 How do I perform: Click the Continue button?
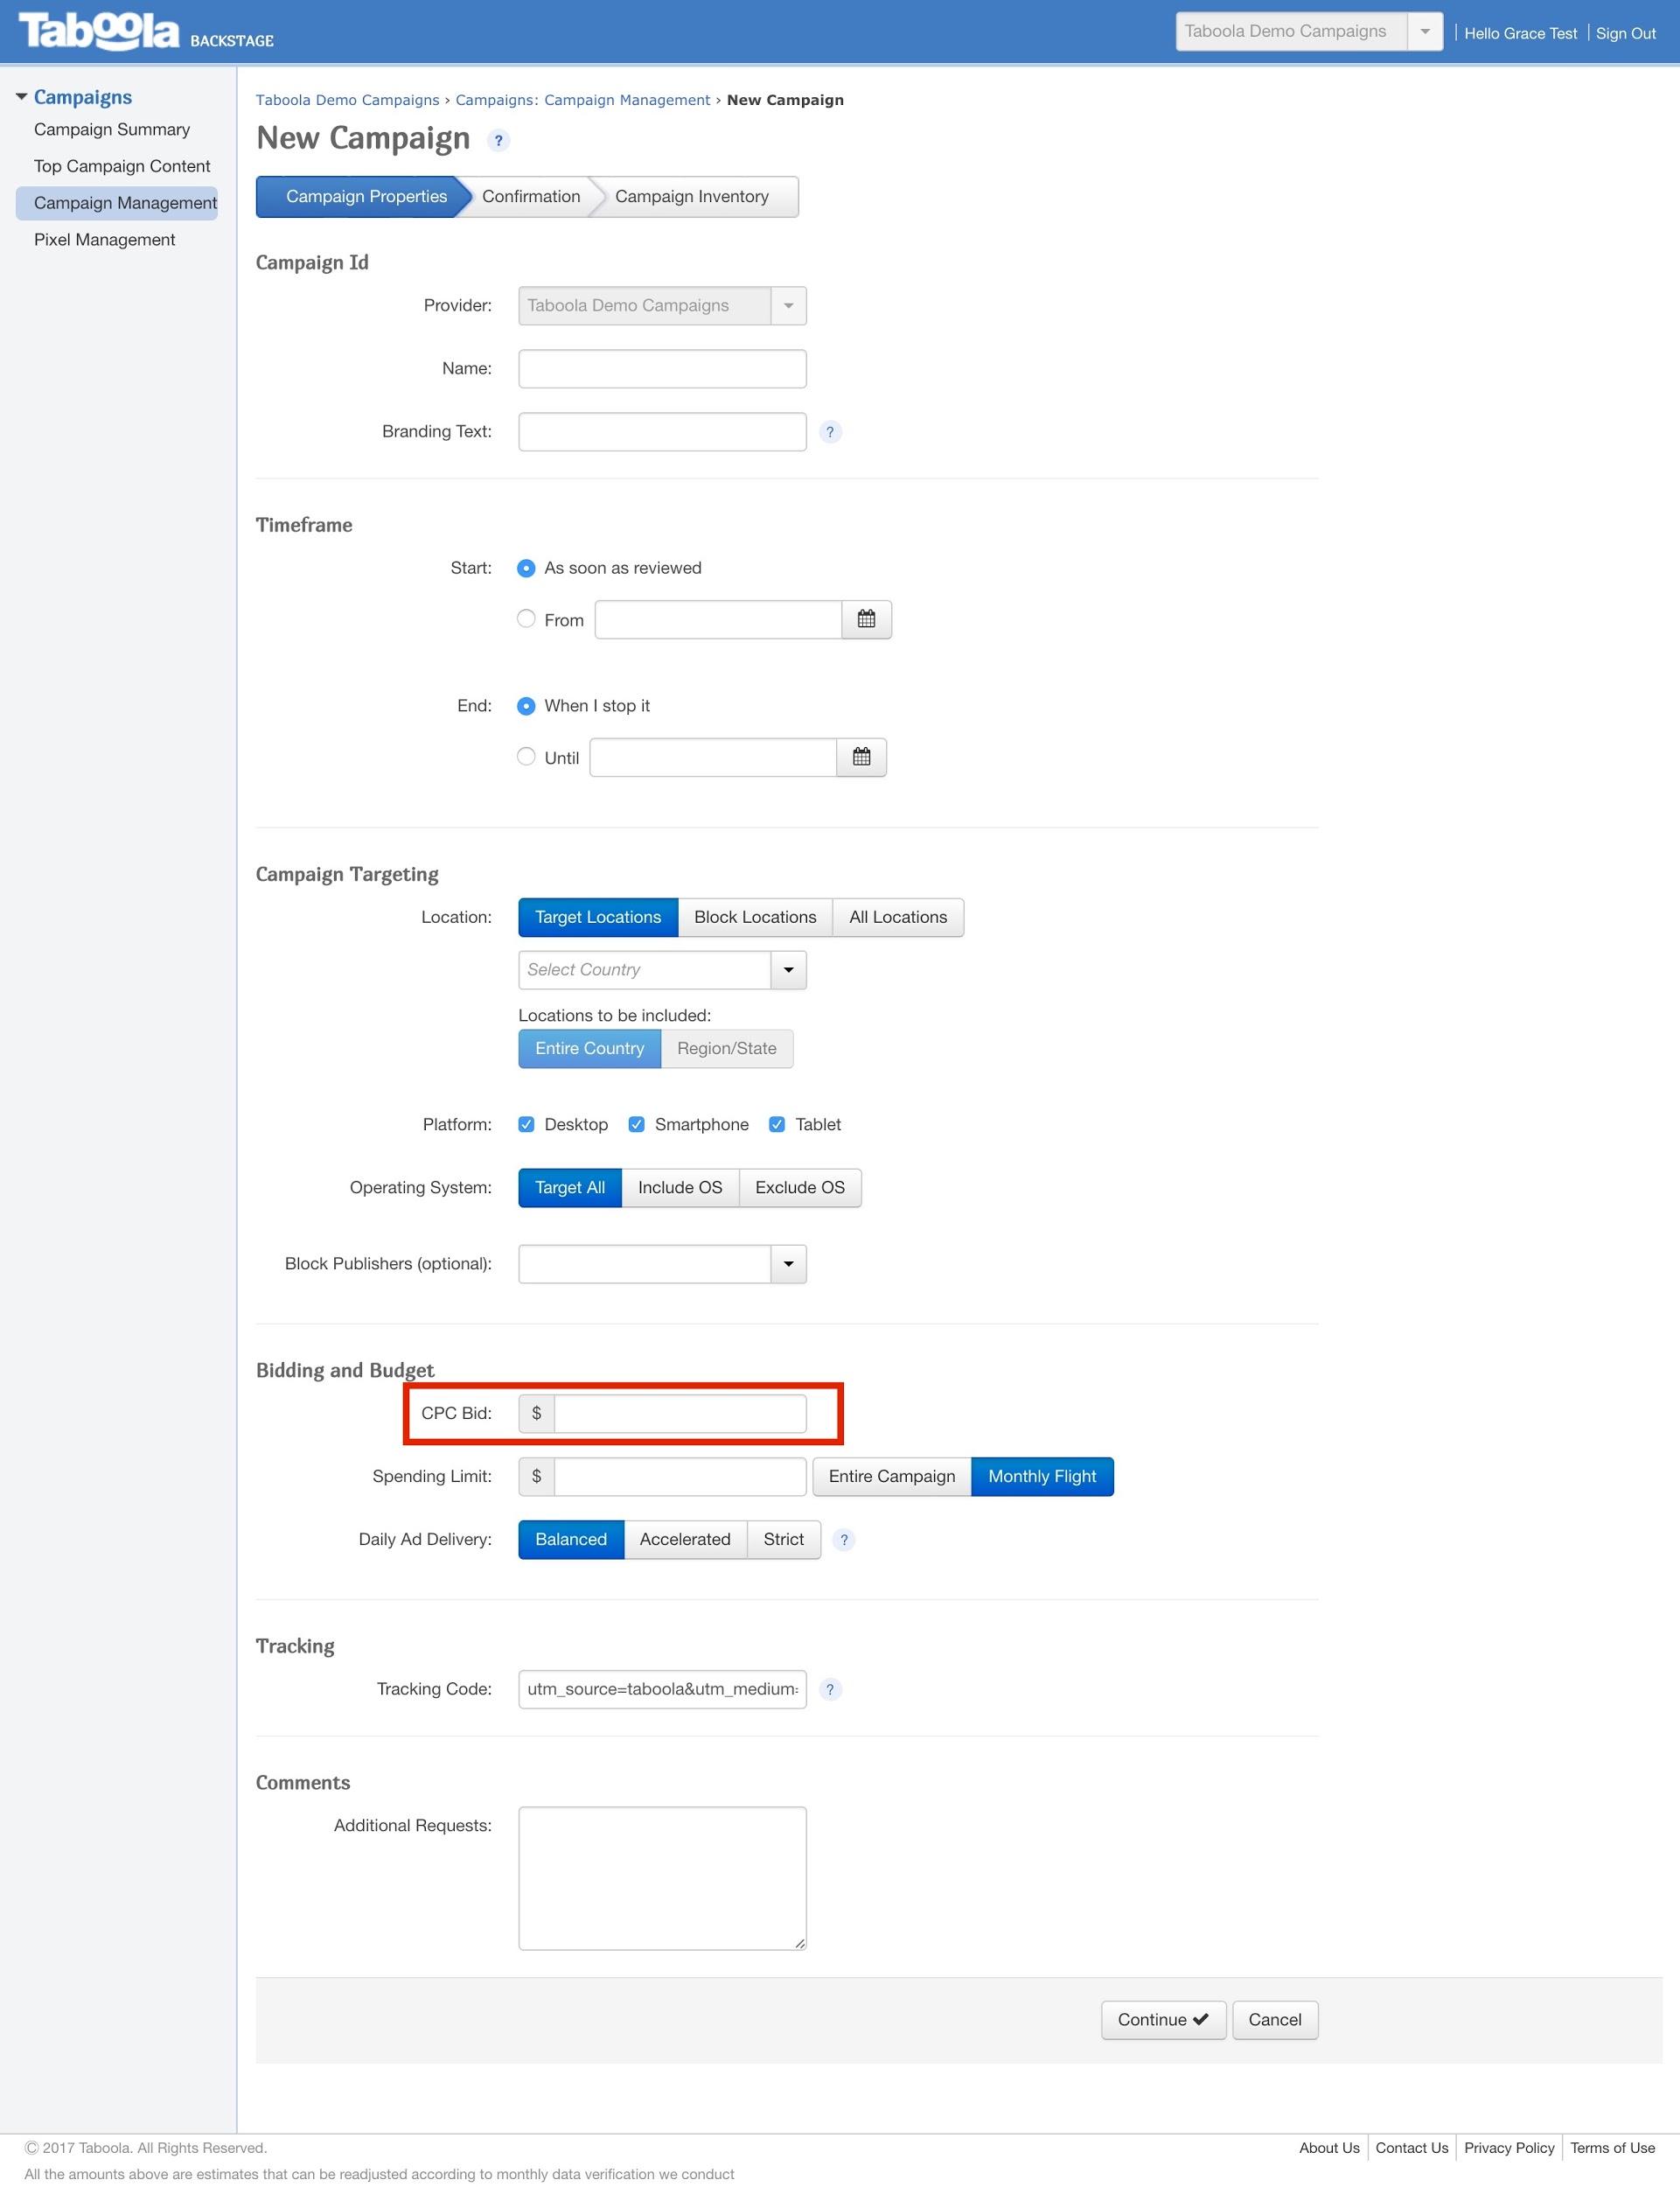[x=1163, y=2019]
